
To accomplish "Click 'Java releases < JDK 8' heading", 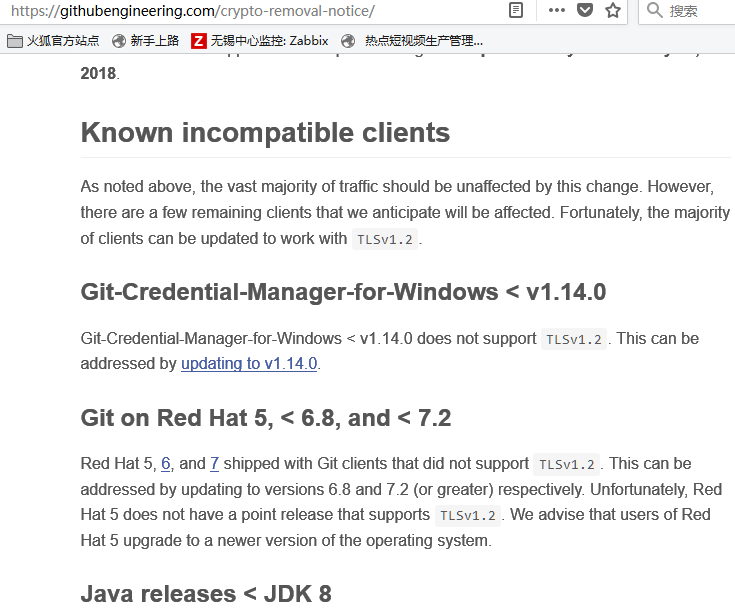I will [x=205, y=594].
